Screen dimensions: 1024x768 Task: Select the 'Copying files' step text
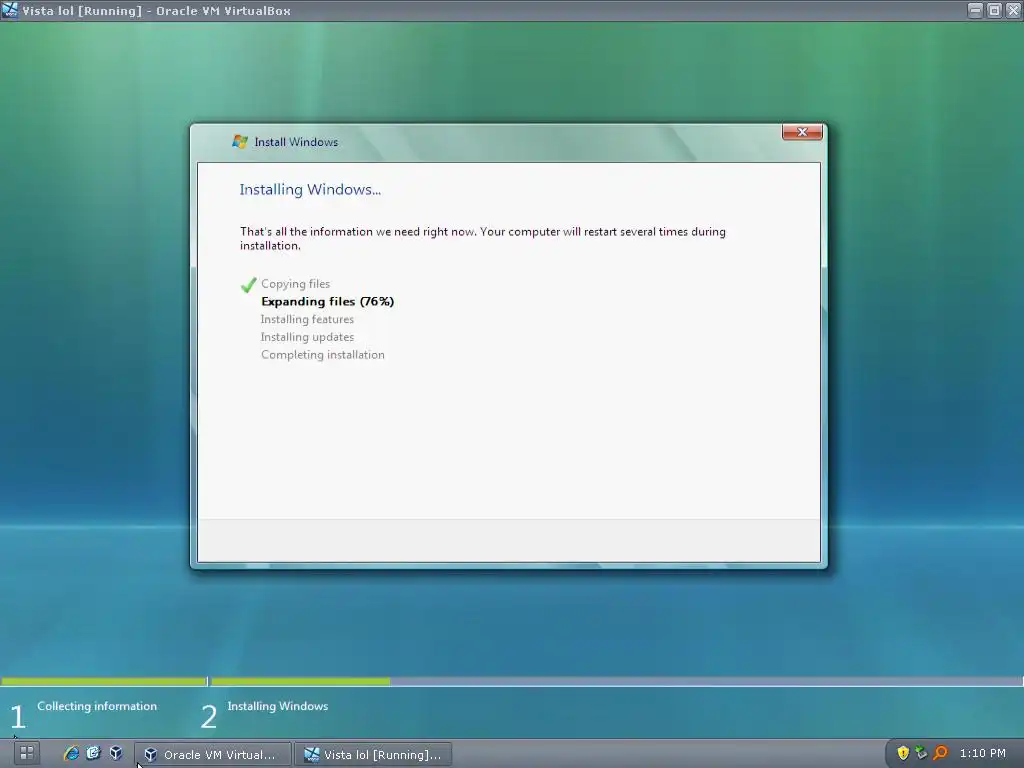click(295, 283)
